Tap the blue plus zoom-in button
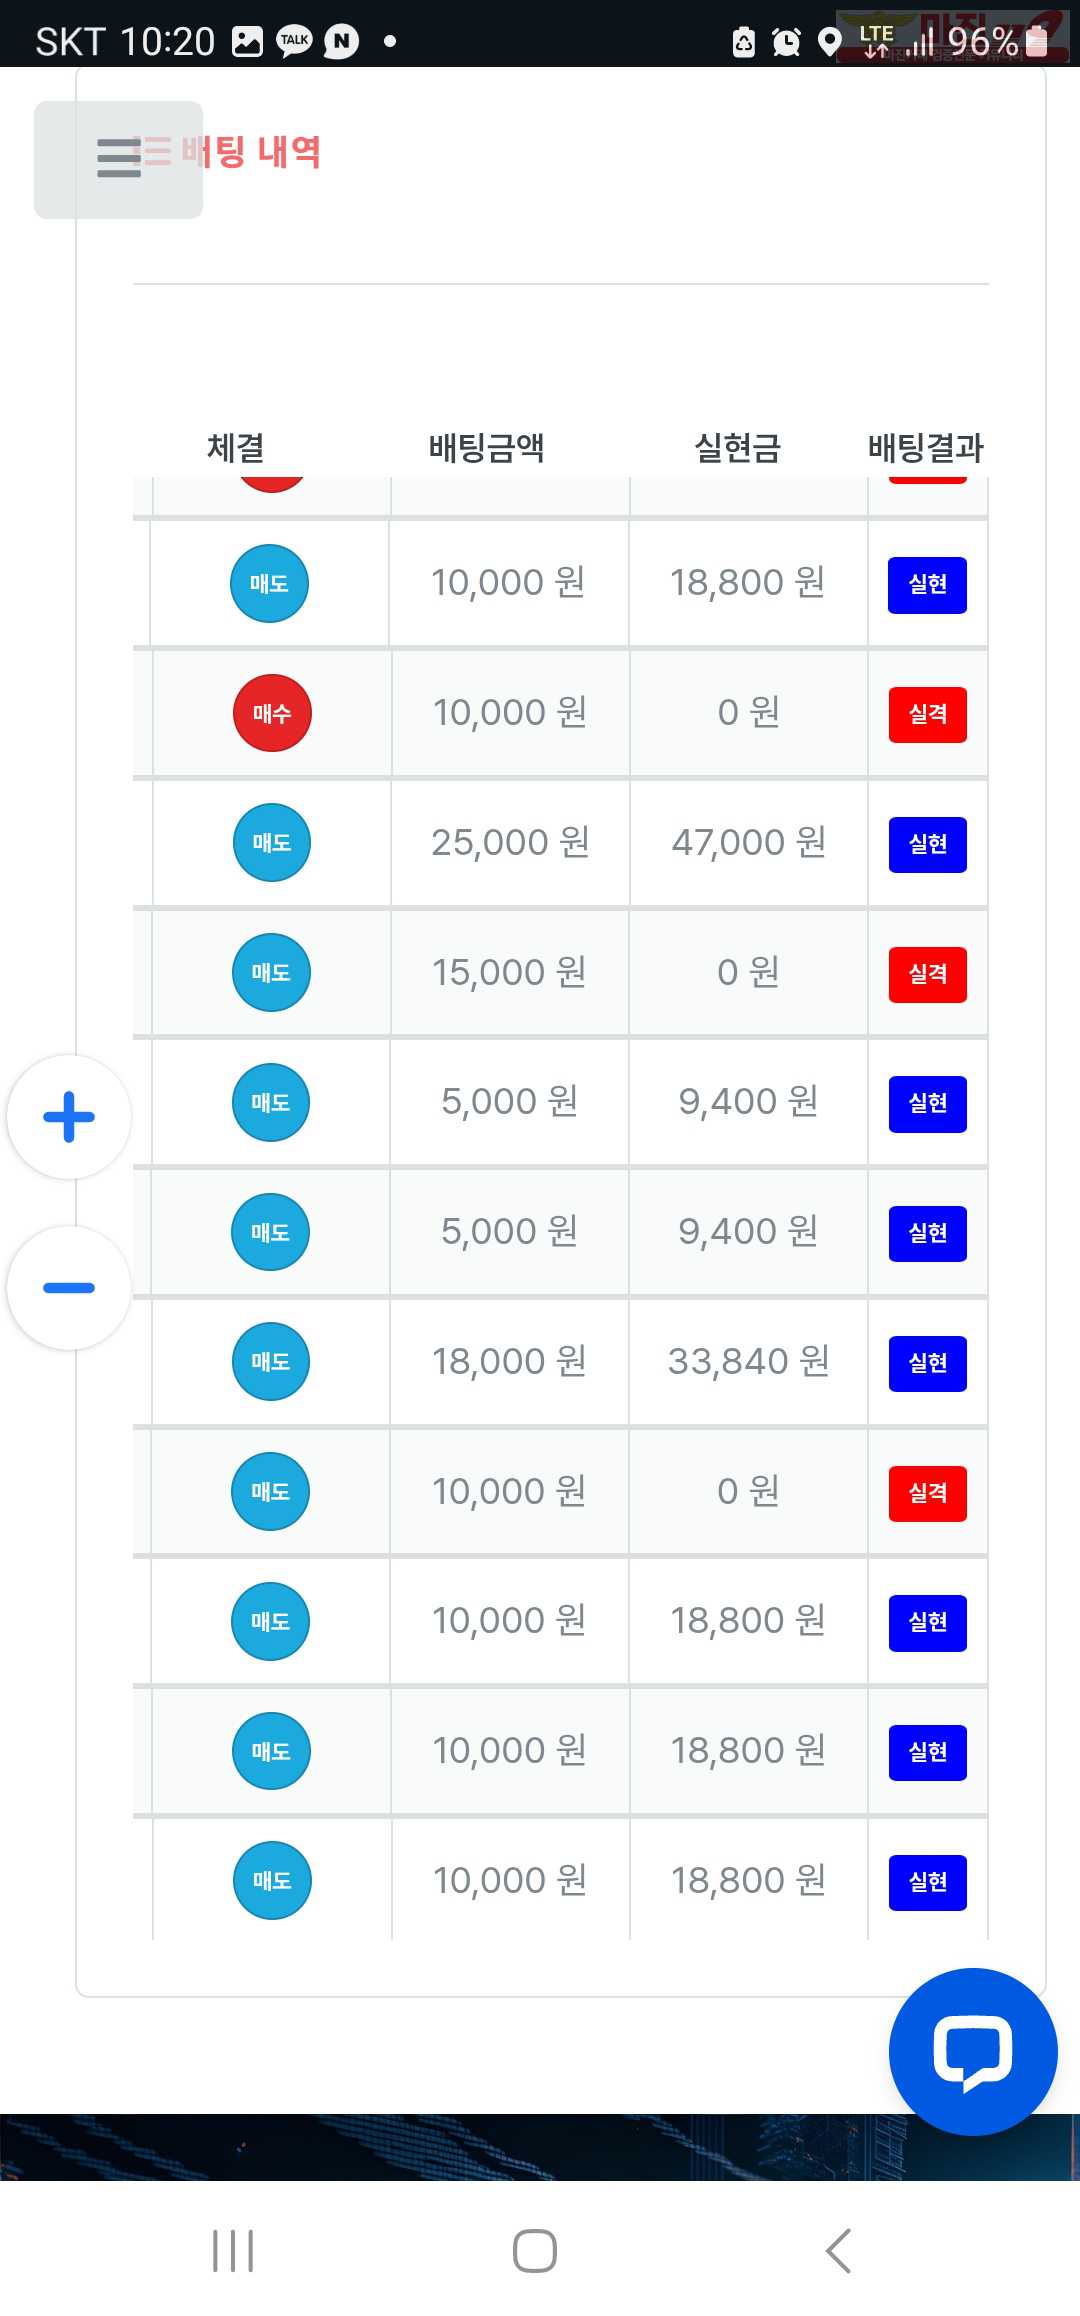 (x=69, y=1117)
